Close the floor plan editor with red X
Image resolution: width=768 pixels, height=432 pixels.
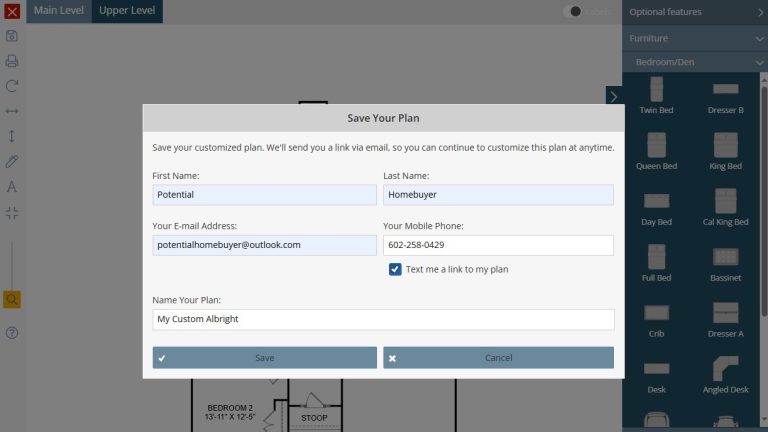pyautogui.click(x=12, y=11)
